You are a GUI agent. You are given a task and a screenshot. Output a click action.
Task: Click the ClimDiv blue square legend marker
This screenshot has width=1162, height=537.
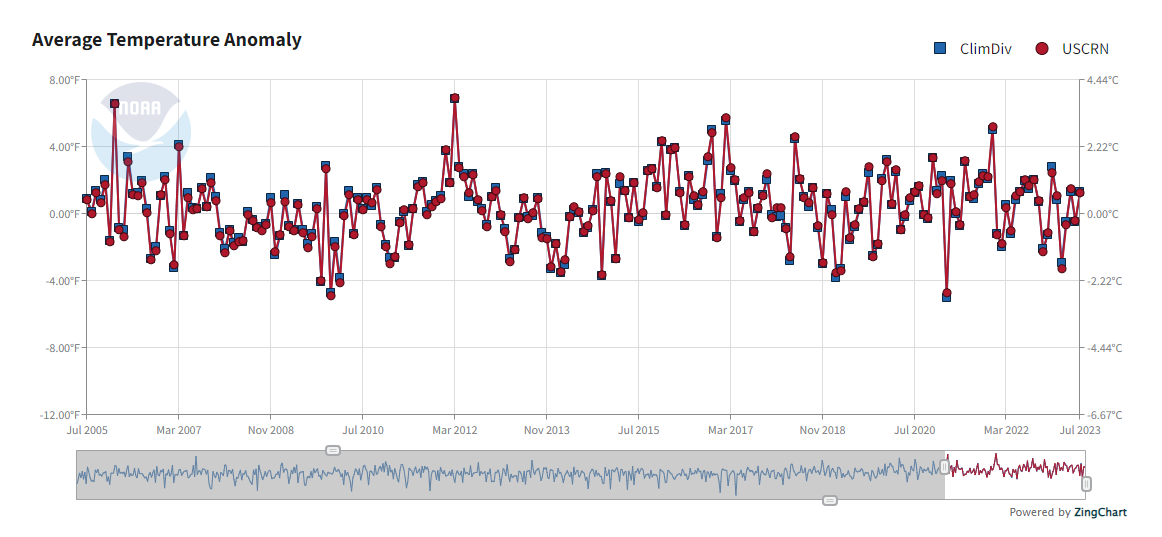[940, 48]
